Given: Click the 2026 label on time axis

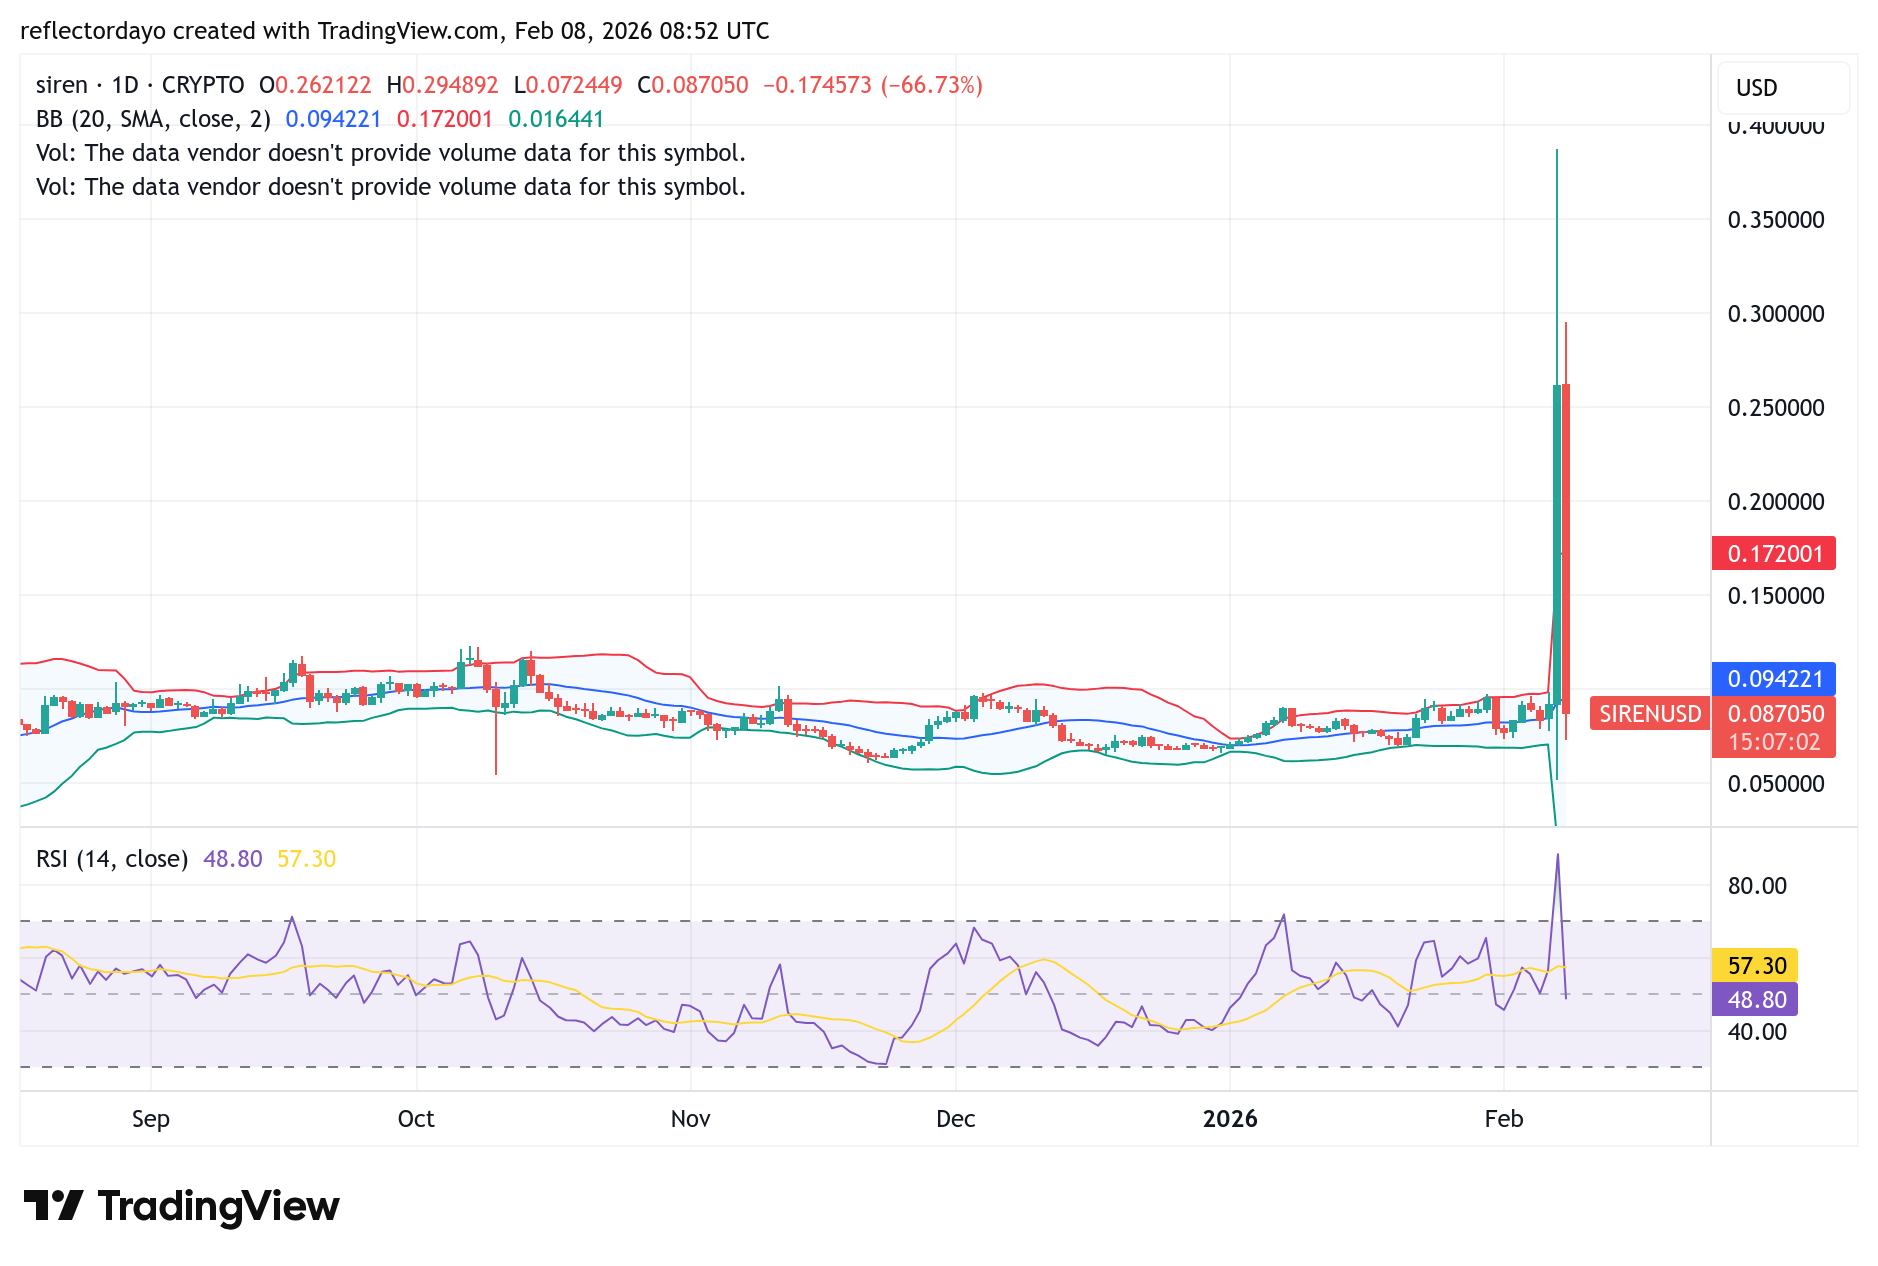Looking at the screenshot, I should coord(1230,1119).
